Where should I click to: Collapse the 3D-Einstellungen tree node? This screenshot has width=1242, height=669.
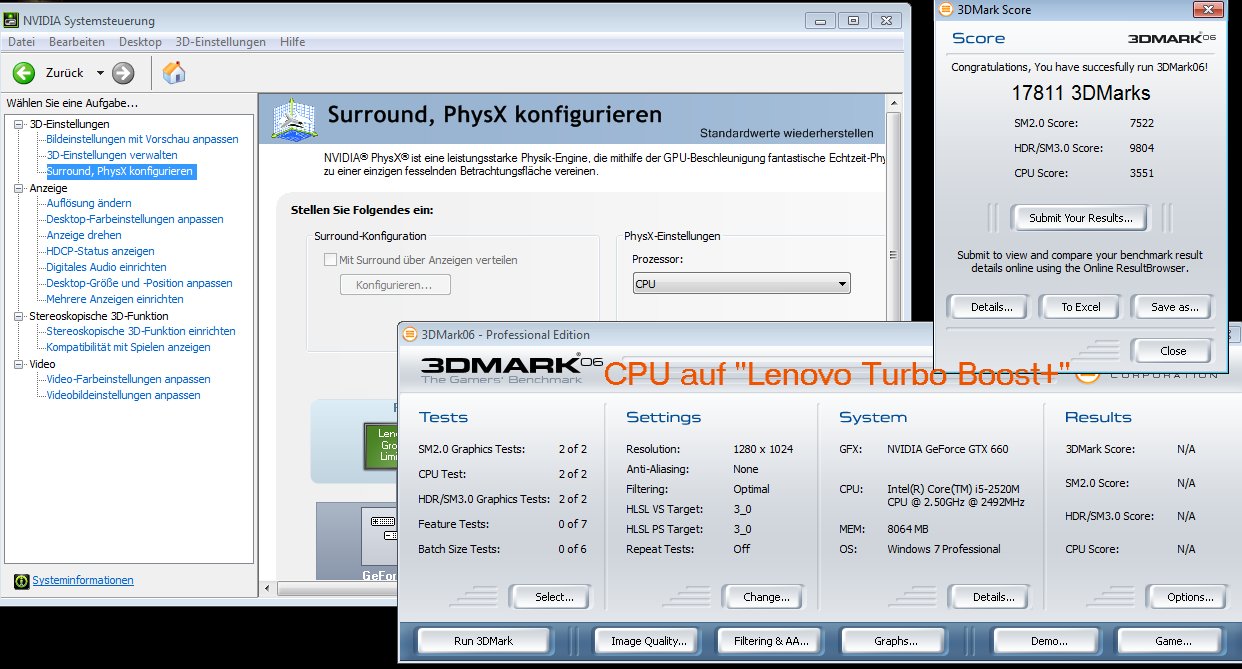pyautogui.click(x=19, y=124)
